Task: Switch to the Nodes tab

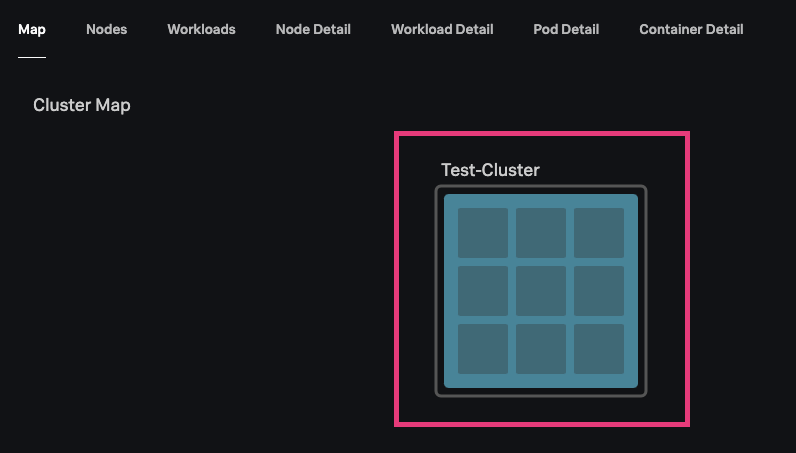Action: pyautogui.click(x=107, y=29)
